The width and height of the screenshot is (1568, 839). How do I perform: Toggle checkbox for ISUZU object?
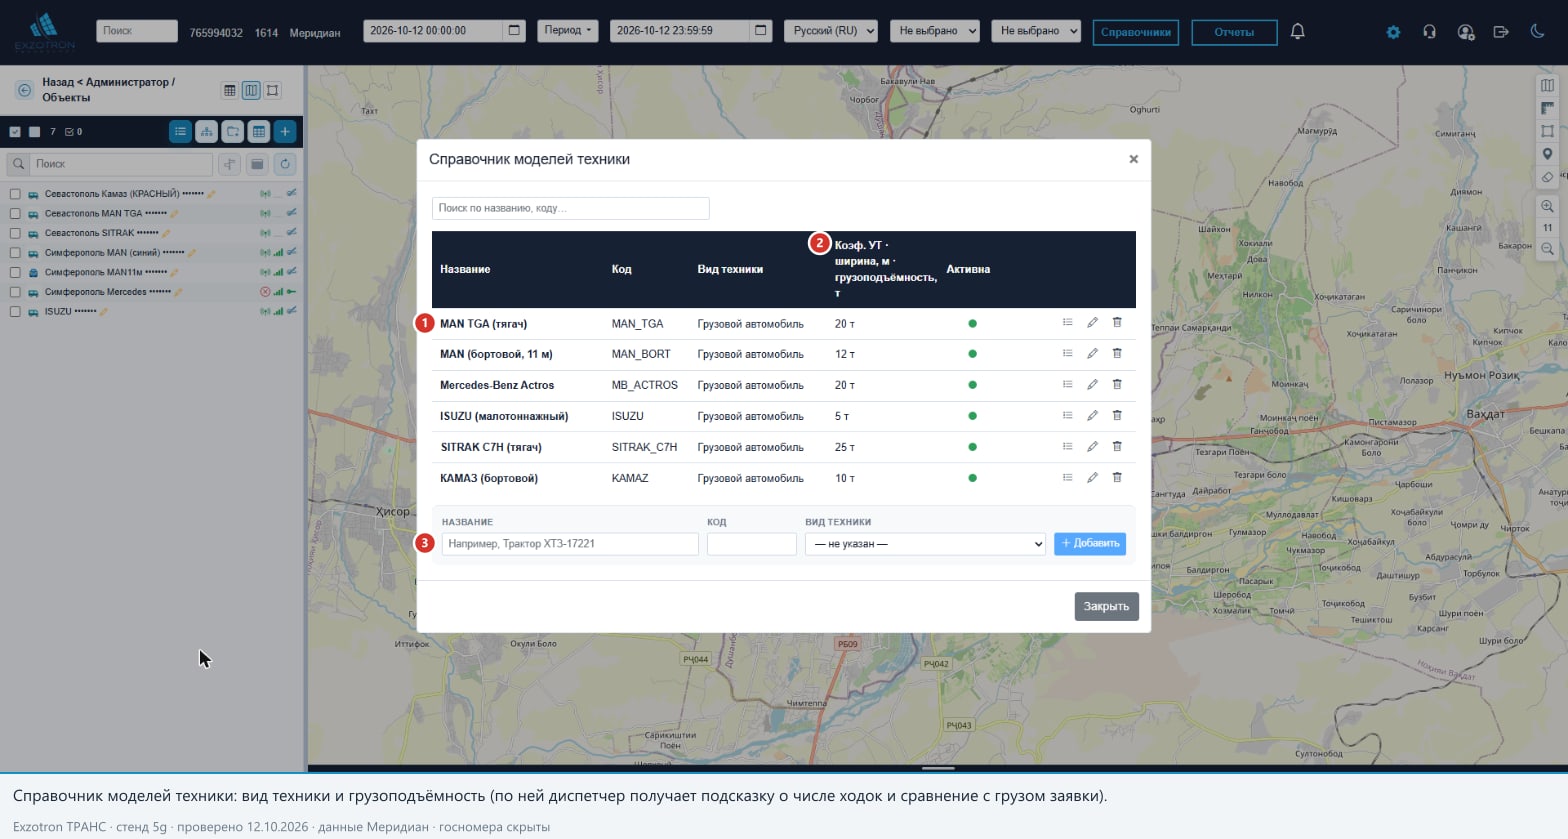click(15, 311)
